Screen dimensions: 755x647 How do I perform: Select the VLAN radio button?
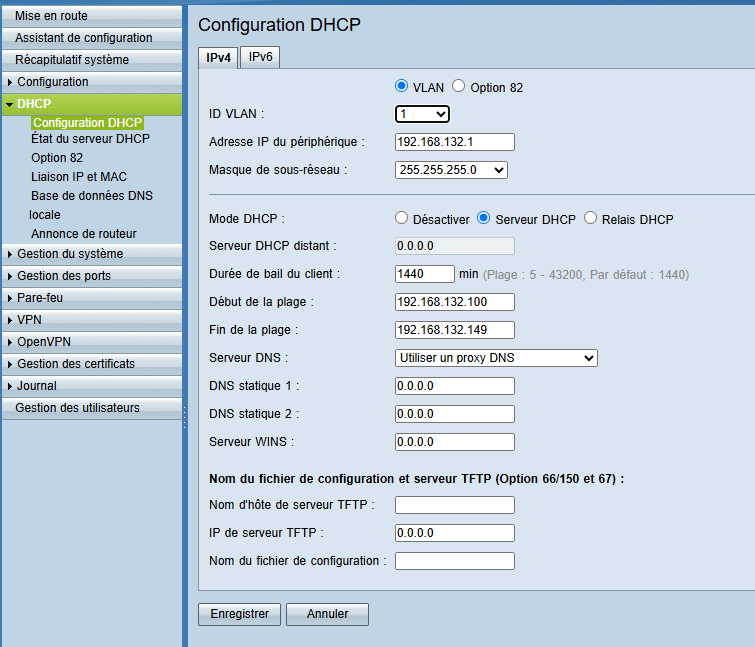(x=402, y=87)
